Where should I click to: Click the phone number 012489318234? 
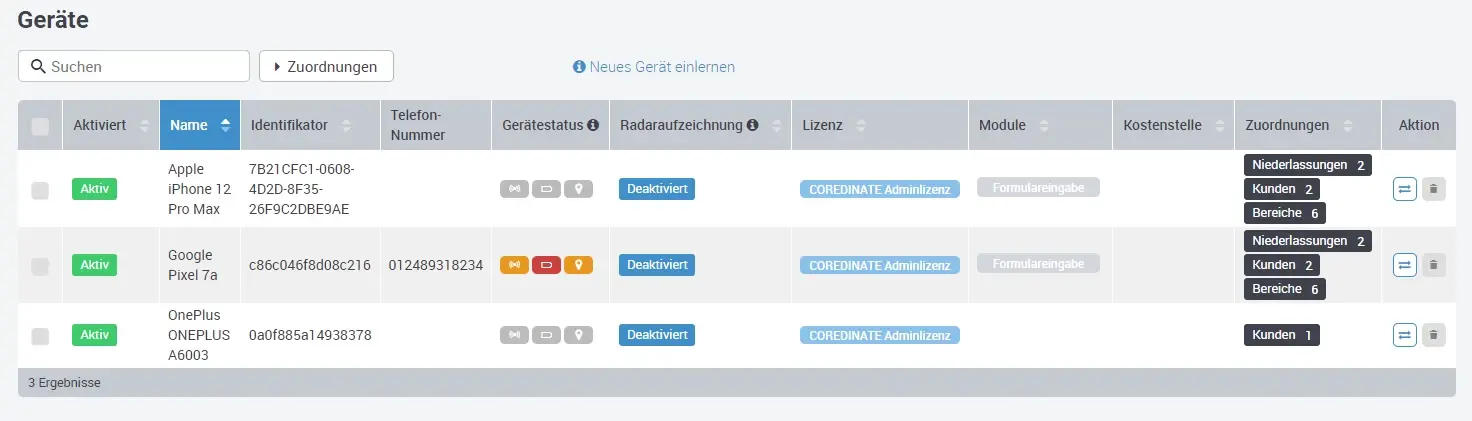(x=436, y=265)
